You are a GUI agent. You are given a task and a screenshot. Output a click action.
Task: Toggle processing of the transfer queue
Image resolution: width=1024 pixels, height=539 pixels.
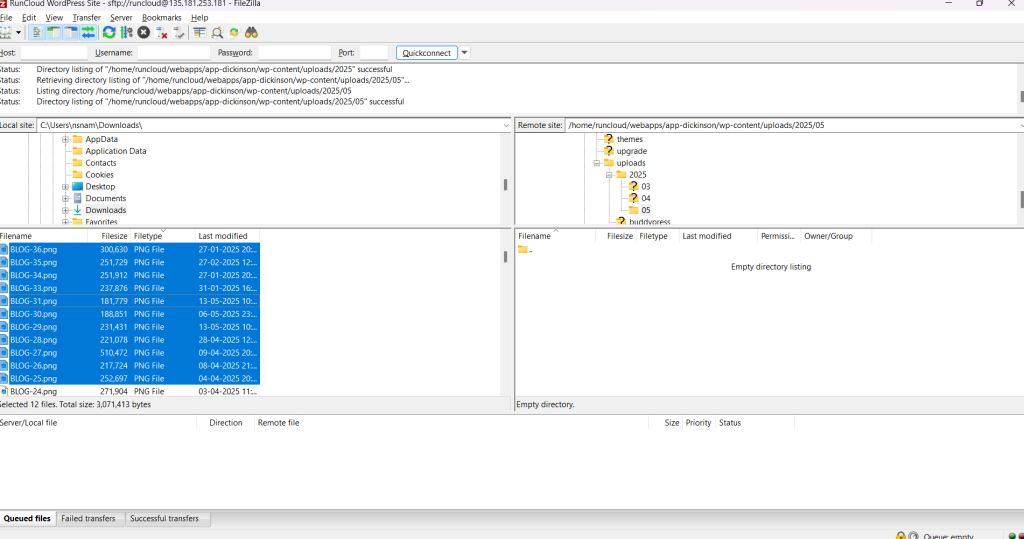pyautogui.click(x=126, y=33)
